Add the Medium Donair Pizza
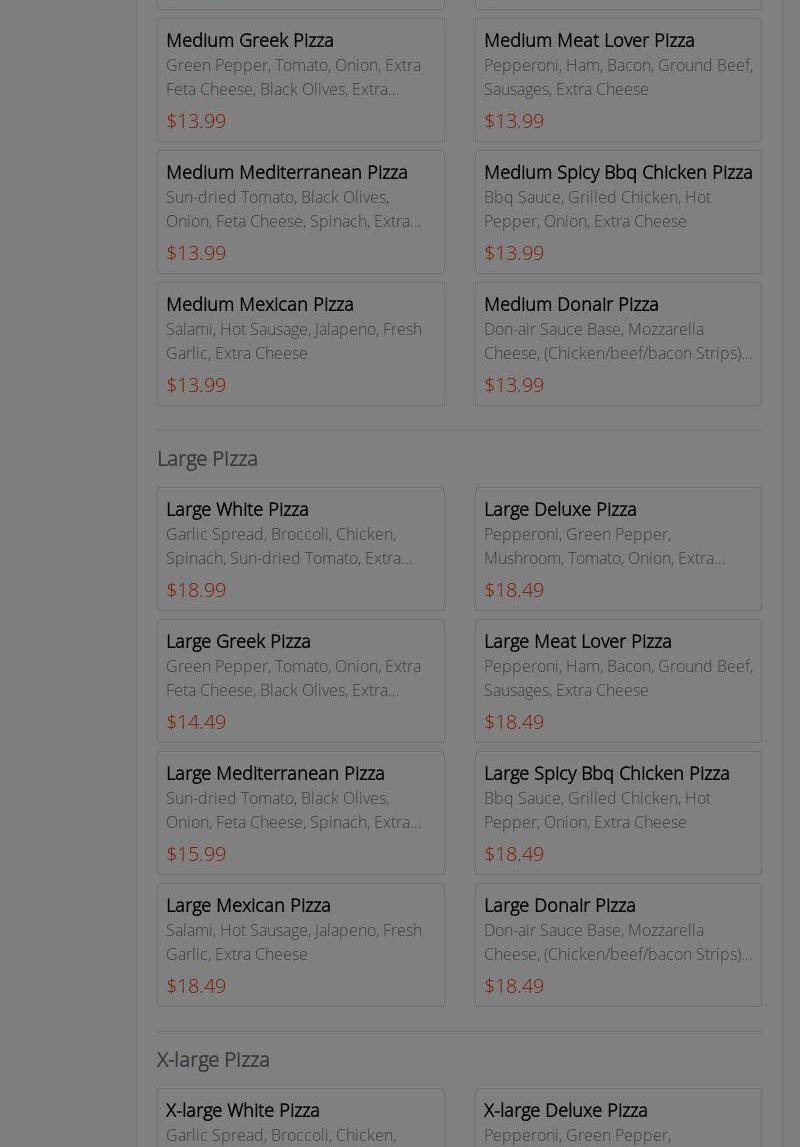Viewport: 800px width, 1147px height. point(618,343)
